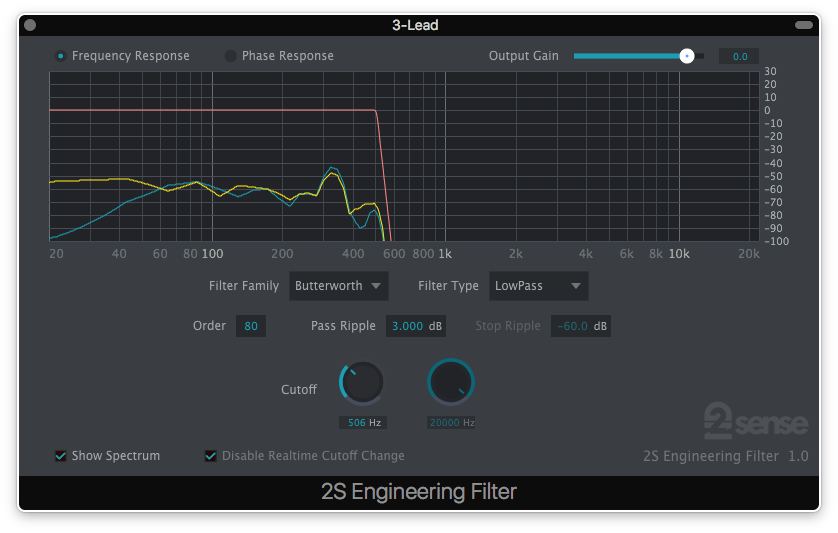The image size is (838, 533).
Task: Click the "3-Lead" window title
Action: (x=415, y=25)
